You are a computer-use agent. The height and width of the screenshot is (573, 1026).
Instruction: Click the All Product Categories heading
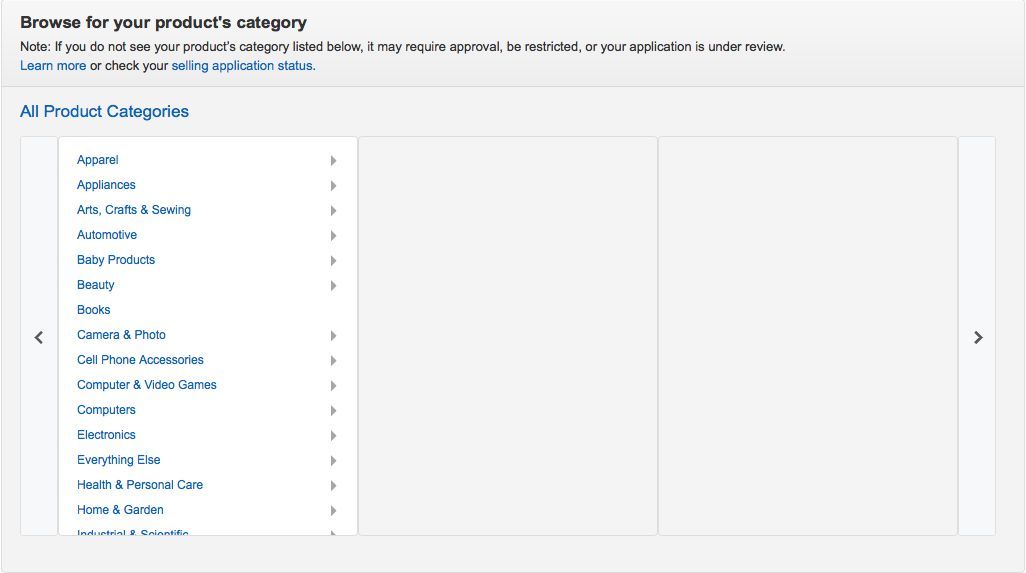[x=104, y=111]
